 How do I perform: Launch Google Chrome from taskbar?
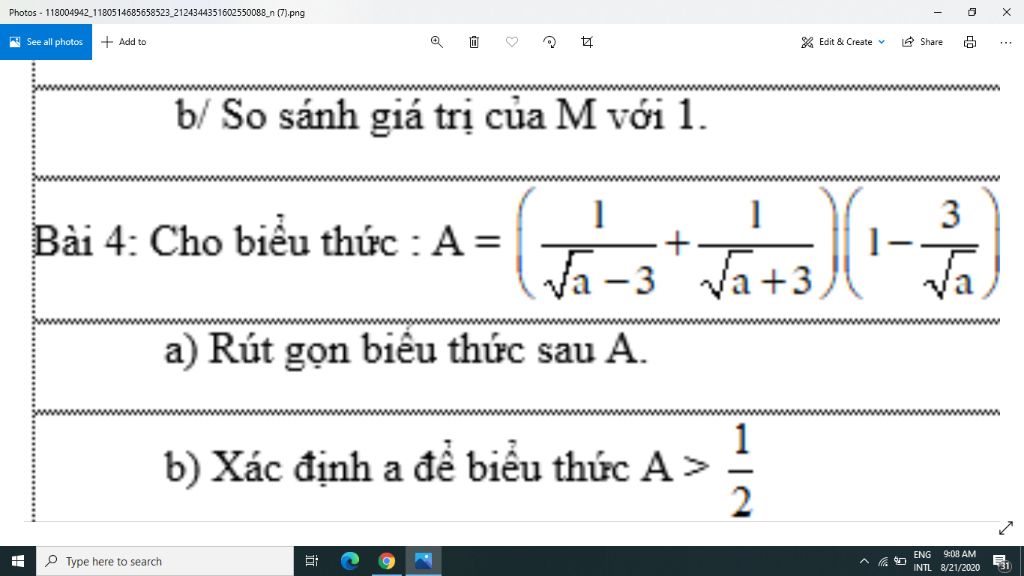coord(387,561)
